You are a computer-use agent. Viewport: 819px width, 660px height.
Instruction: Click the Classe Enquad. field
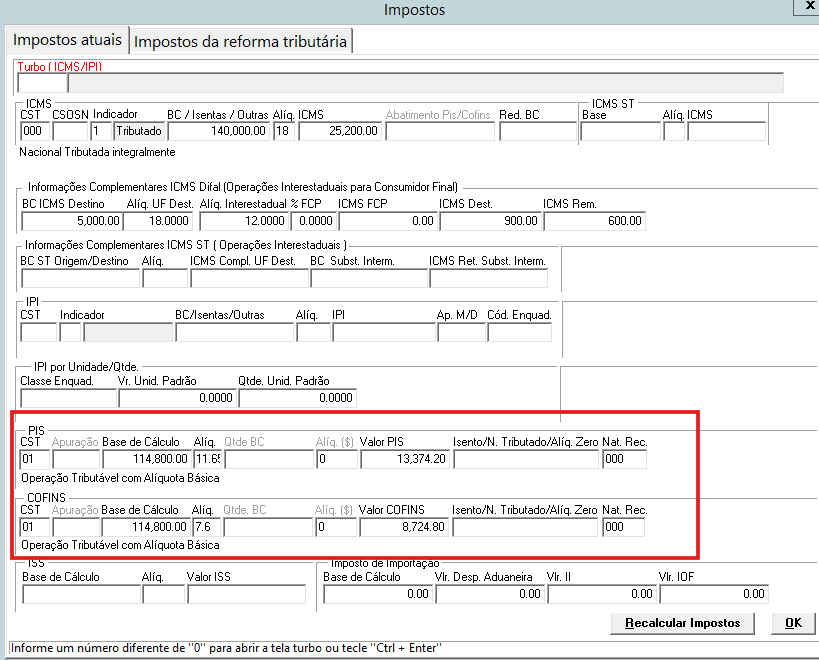(68, 398)
